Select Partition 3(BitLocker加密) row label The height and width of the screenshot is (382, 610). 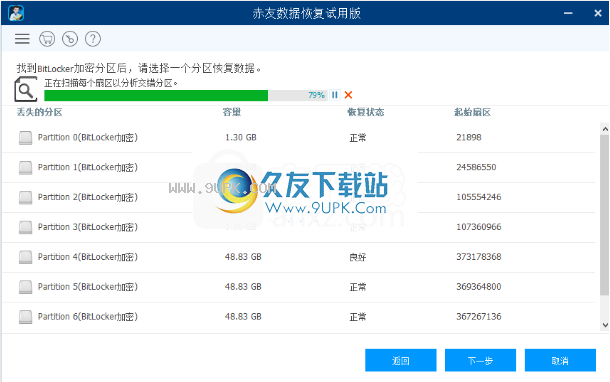point(88,227)
